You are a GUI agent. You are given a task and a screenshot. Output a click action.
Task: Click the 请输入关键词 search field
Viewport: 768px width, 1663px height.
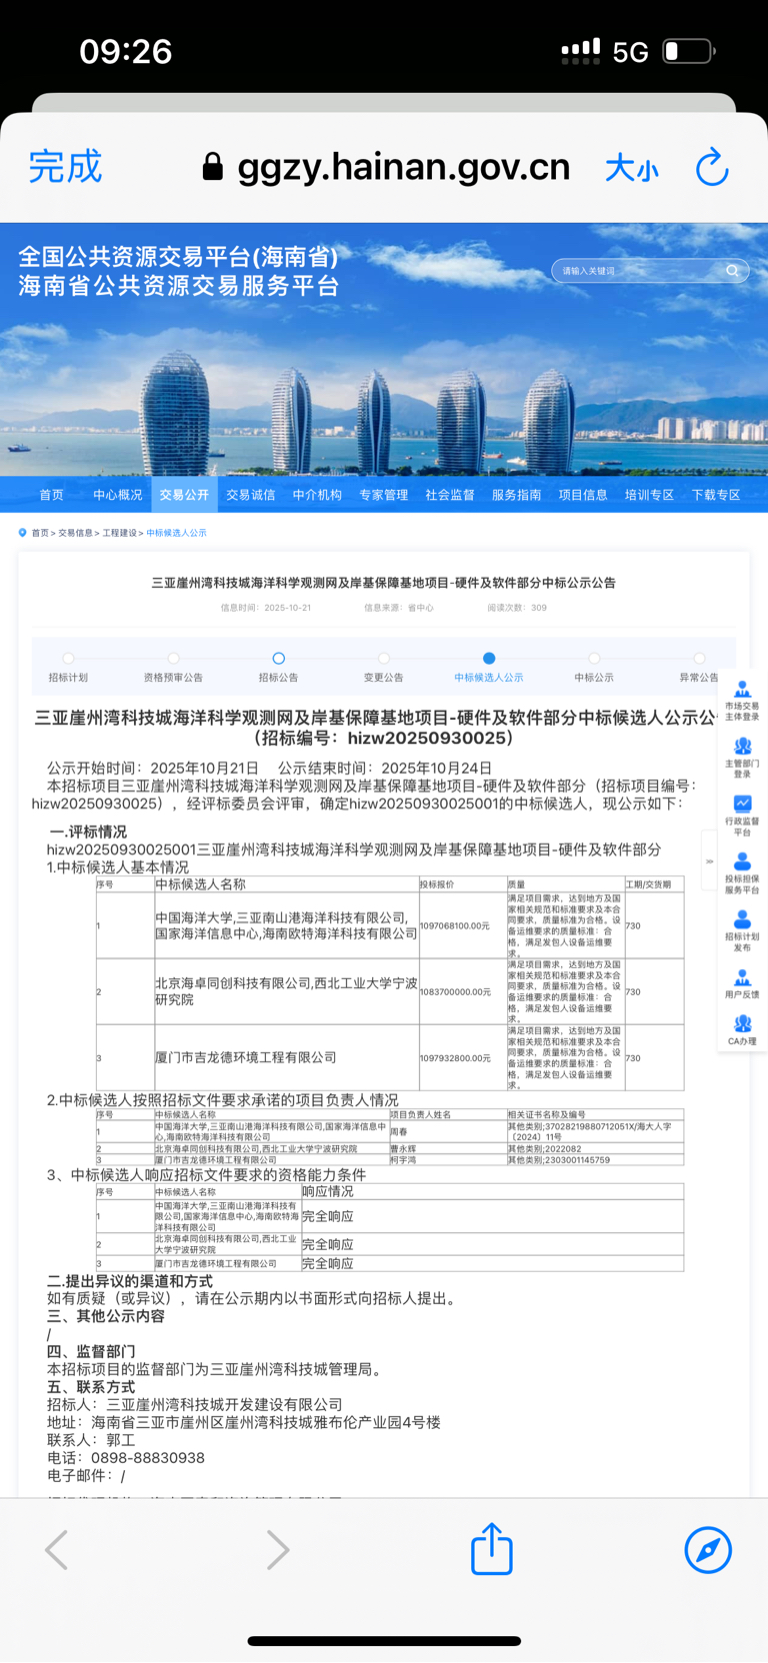coord(638,271)
